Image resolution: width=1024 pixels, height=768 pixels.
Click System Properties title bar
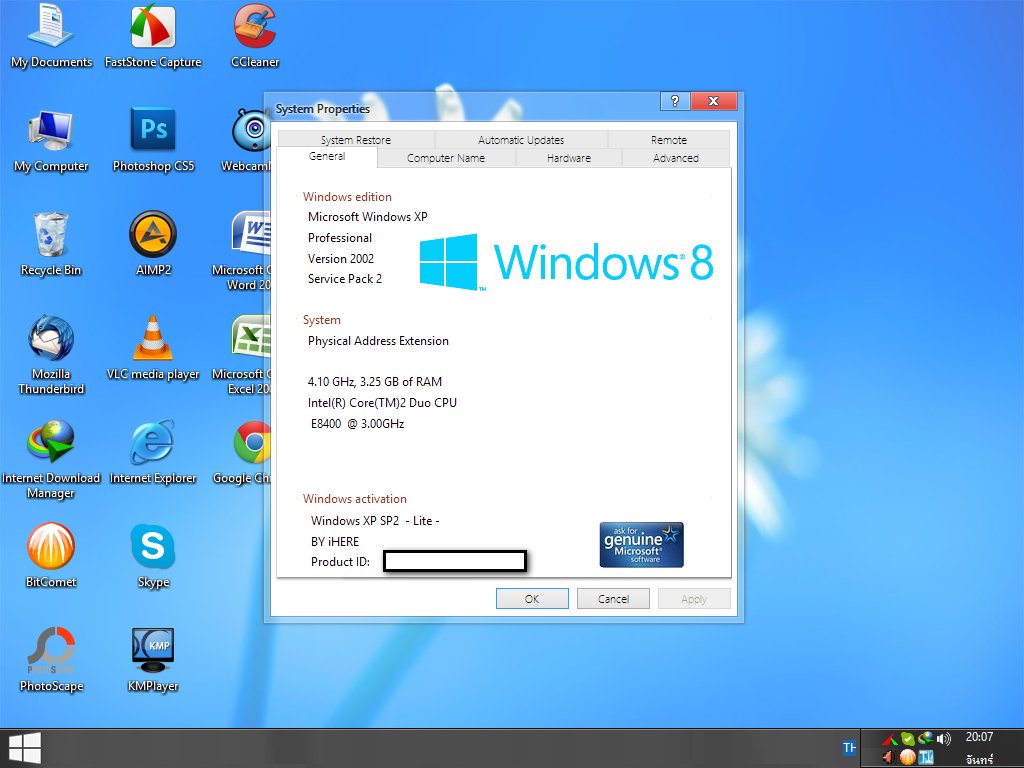pos(464,108)
